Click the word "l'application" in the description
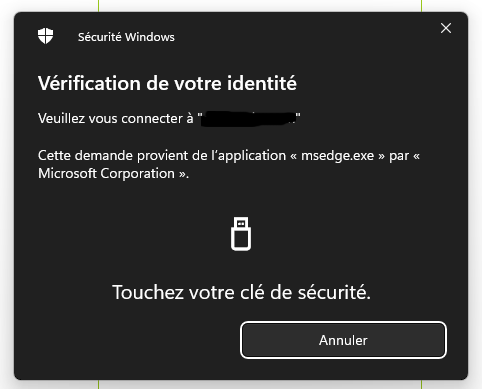The image size is (482, 389). 248,156
